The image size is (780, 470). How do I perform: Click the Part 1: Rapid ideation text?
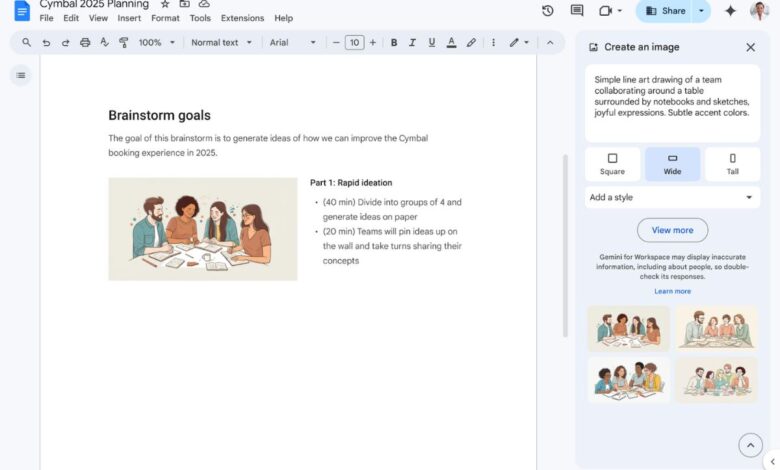click(351, 183)
